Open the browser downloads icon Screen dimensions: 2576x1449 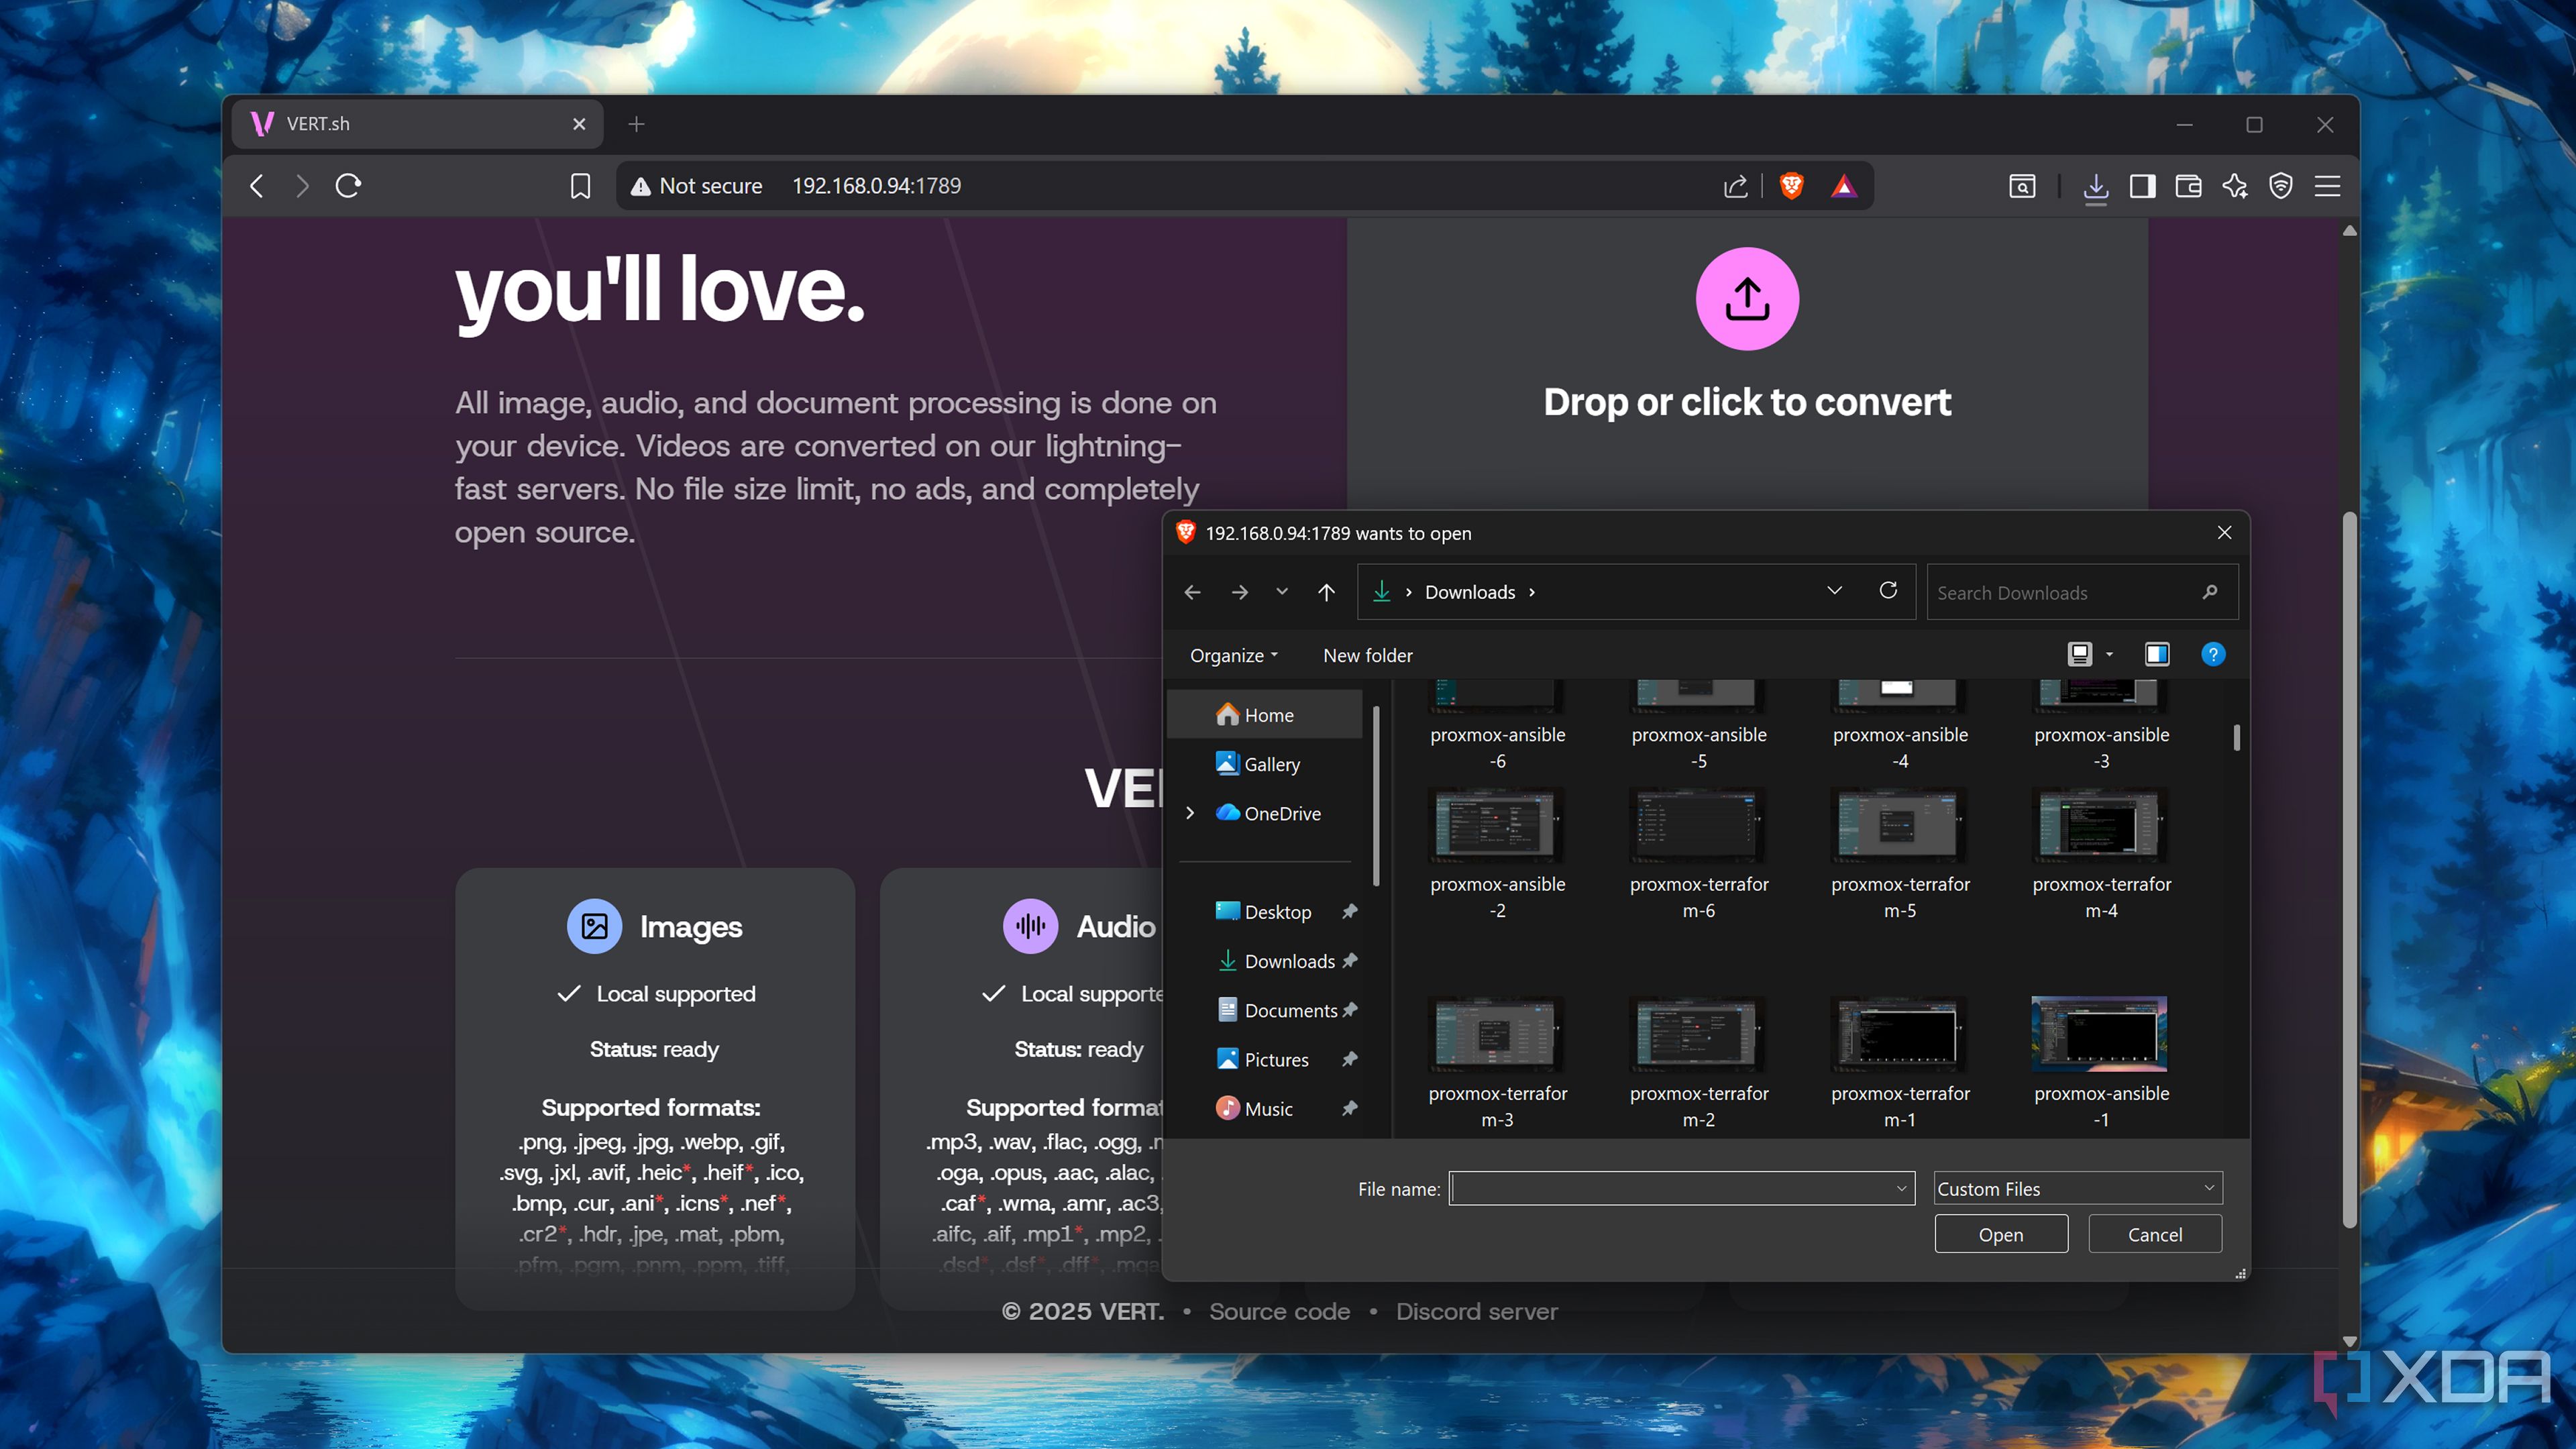coord(2095,187)
